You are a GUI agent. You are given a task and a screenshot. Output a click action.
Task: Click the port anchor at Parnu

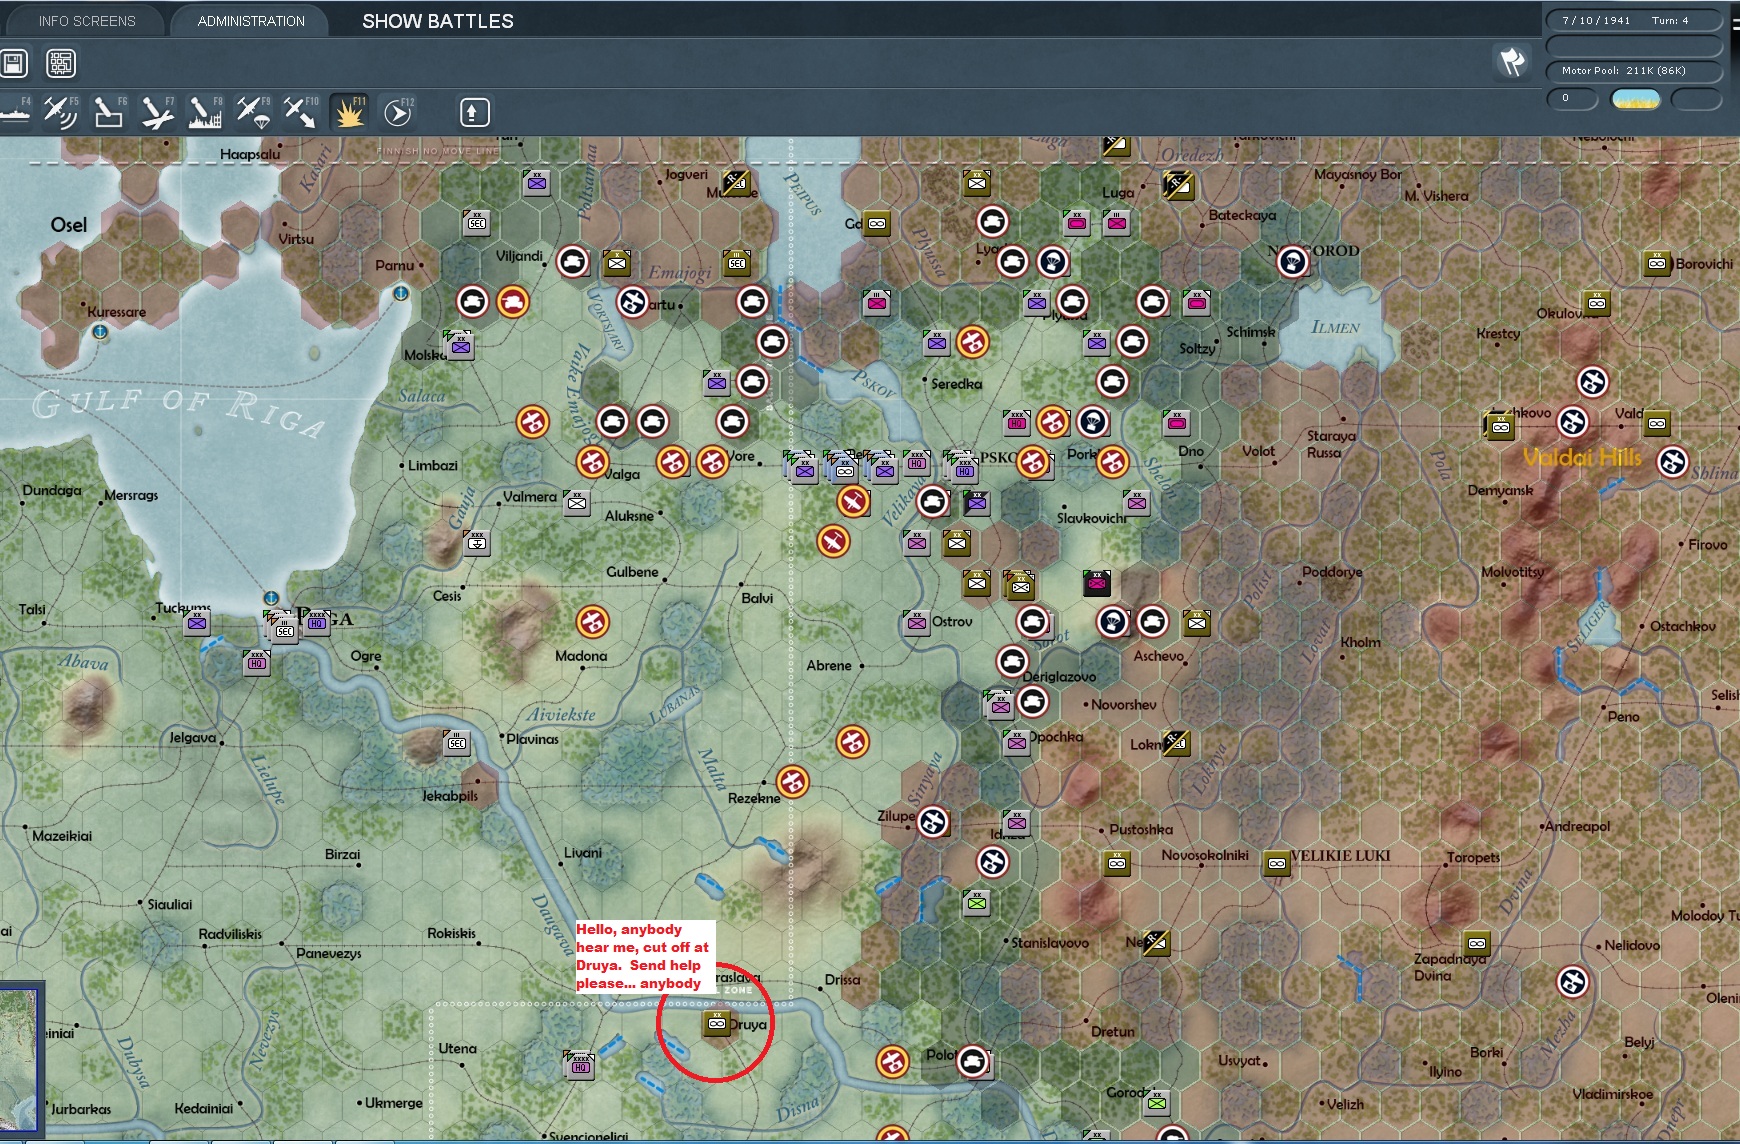[x=401, y=293]
